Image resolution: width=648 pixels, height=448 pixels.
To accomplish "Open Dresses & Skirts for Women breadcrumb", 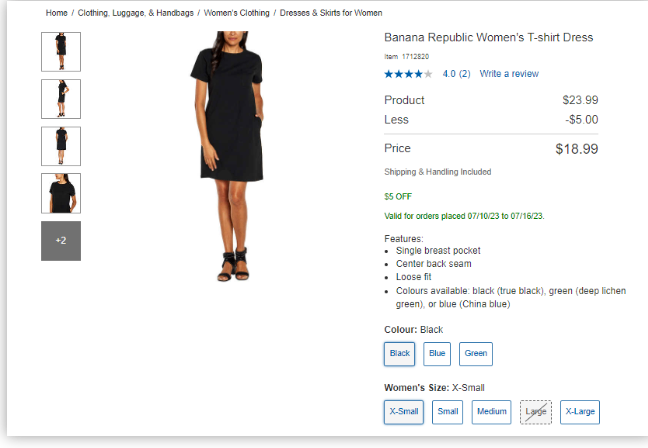I will 331,13.
